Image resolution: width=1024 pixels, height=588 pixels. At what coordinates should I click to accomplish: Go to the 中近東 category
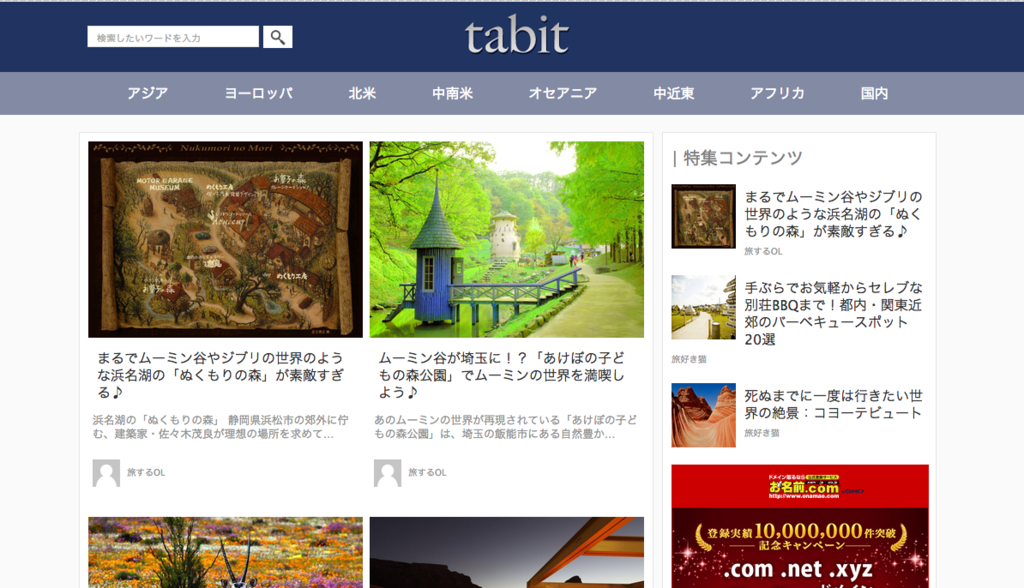(x=674, y=93)
